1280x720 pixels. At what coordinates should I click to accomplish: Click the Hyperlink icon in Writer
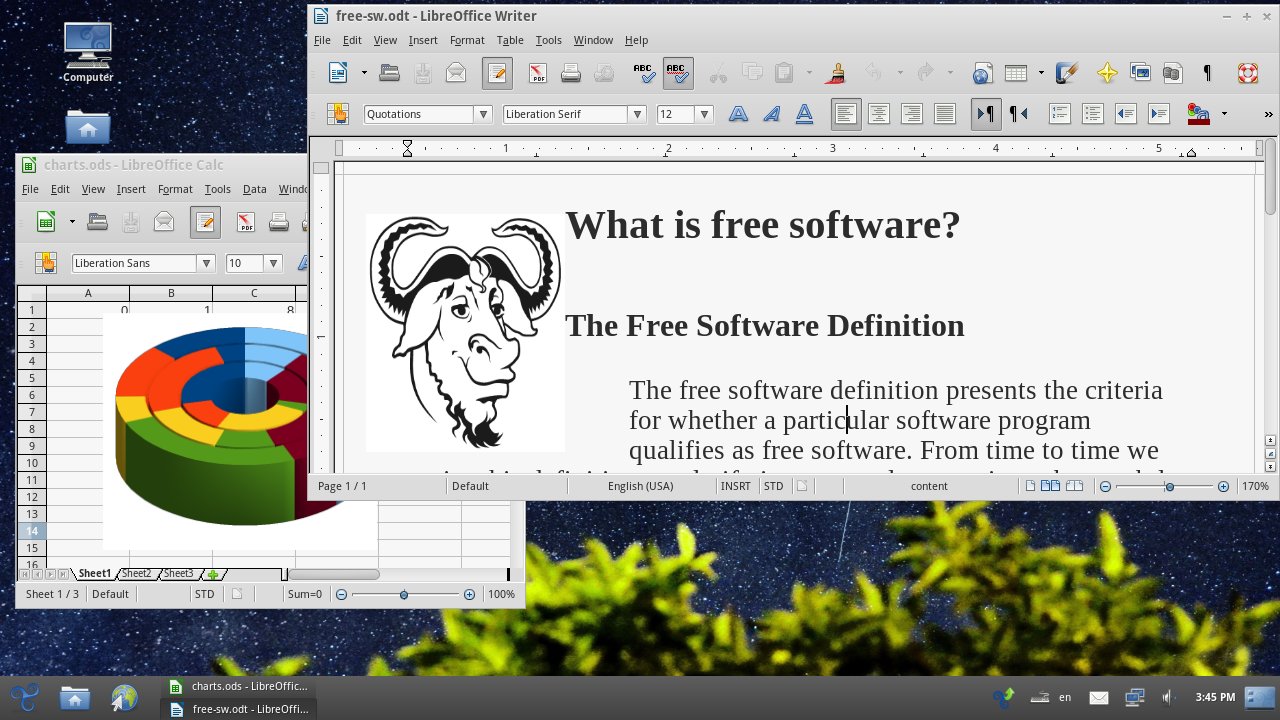[x=982, y=72]
